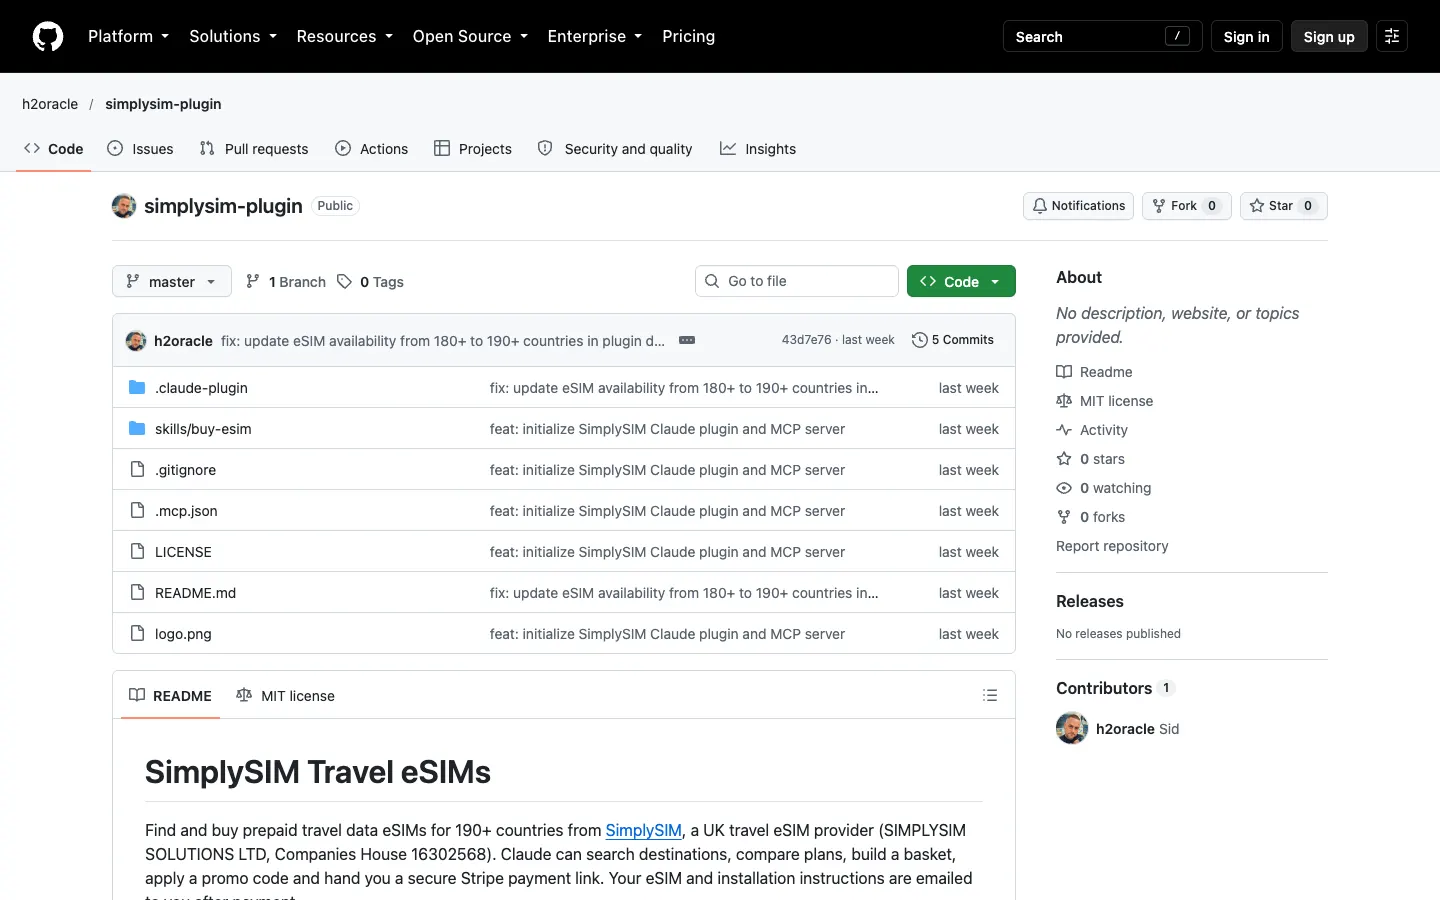Switch to the Actions tab
Screen dimensions: 1440x900
pos(372,148)
